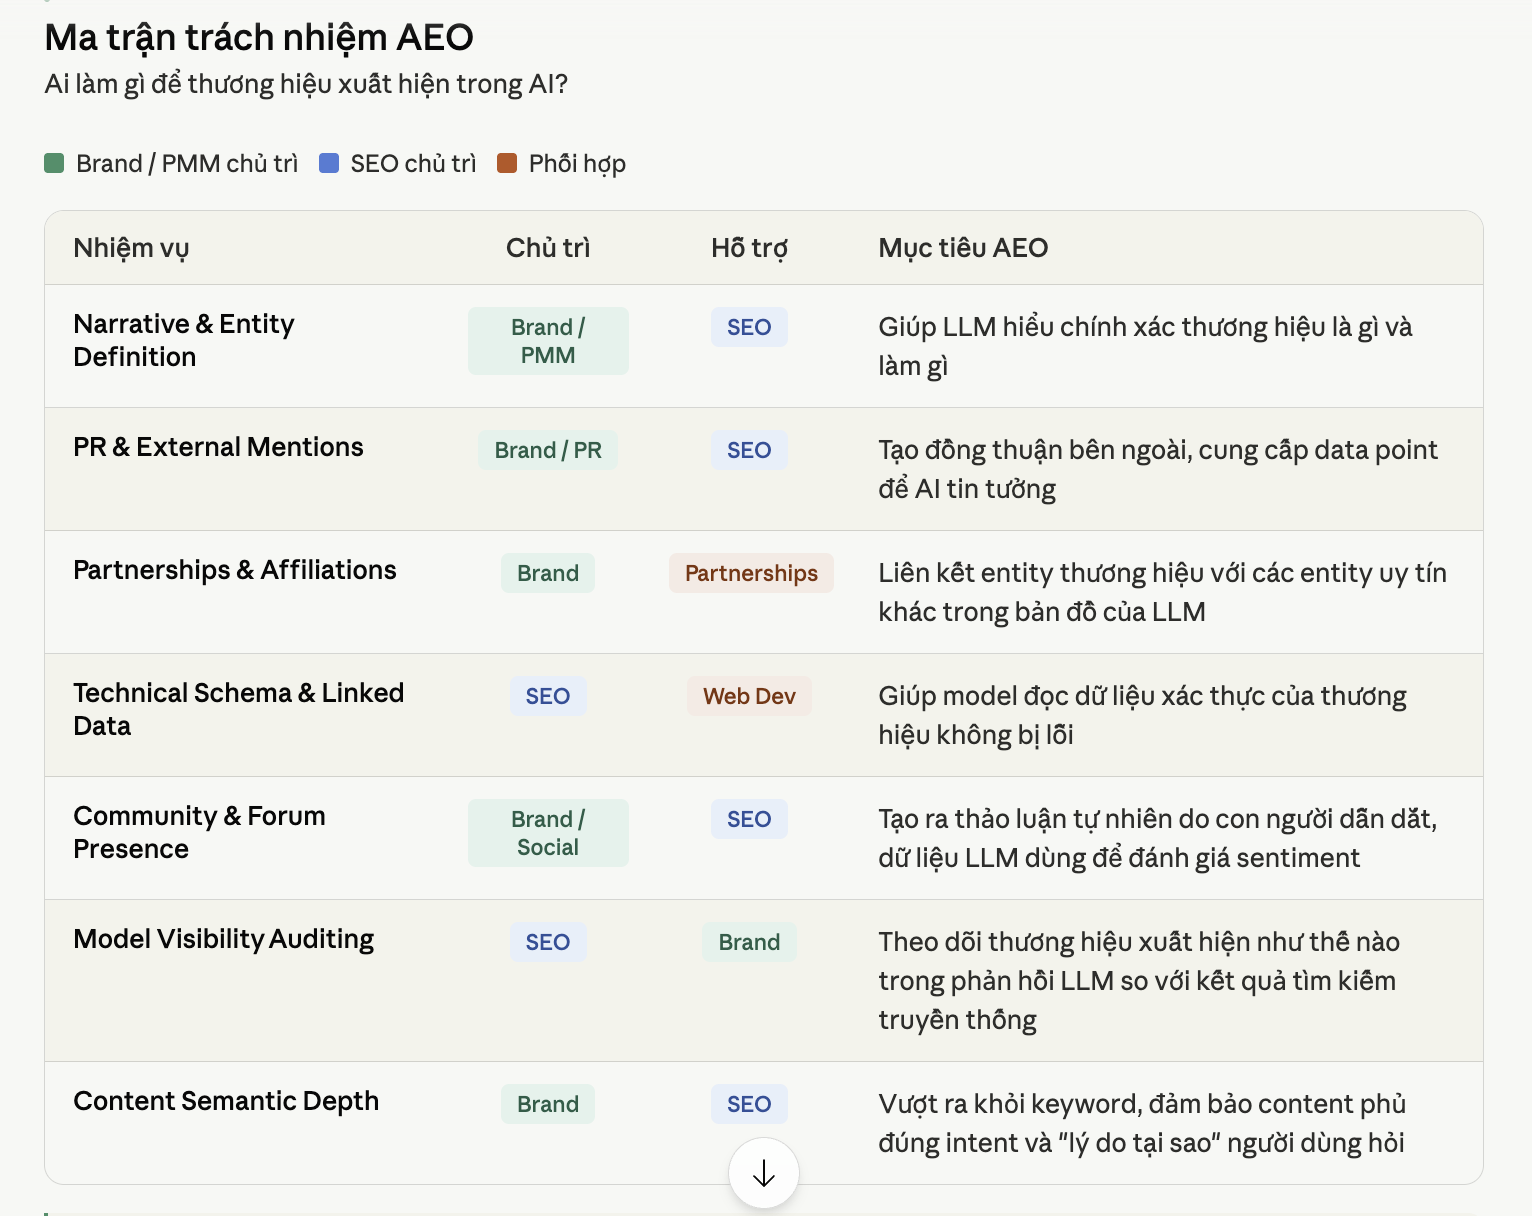1532x1216 pixels.
Task: Click the 'Tạo ra thảo luận tự nhiên' description
Action: click(1158, 838)
